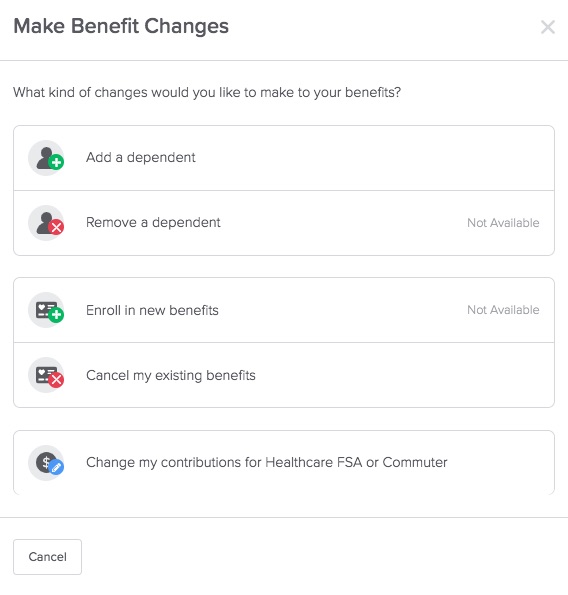The height and width of the screenshot is (595, 568).
Task: Close the Make Benefit Changes dialog
Action: pyautogui.click(x=548, y=27)
